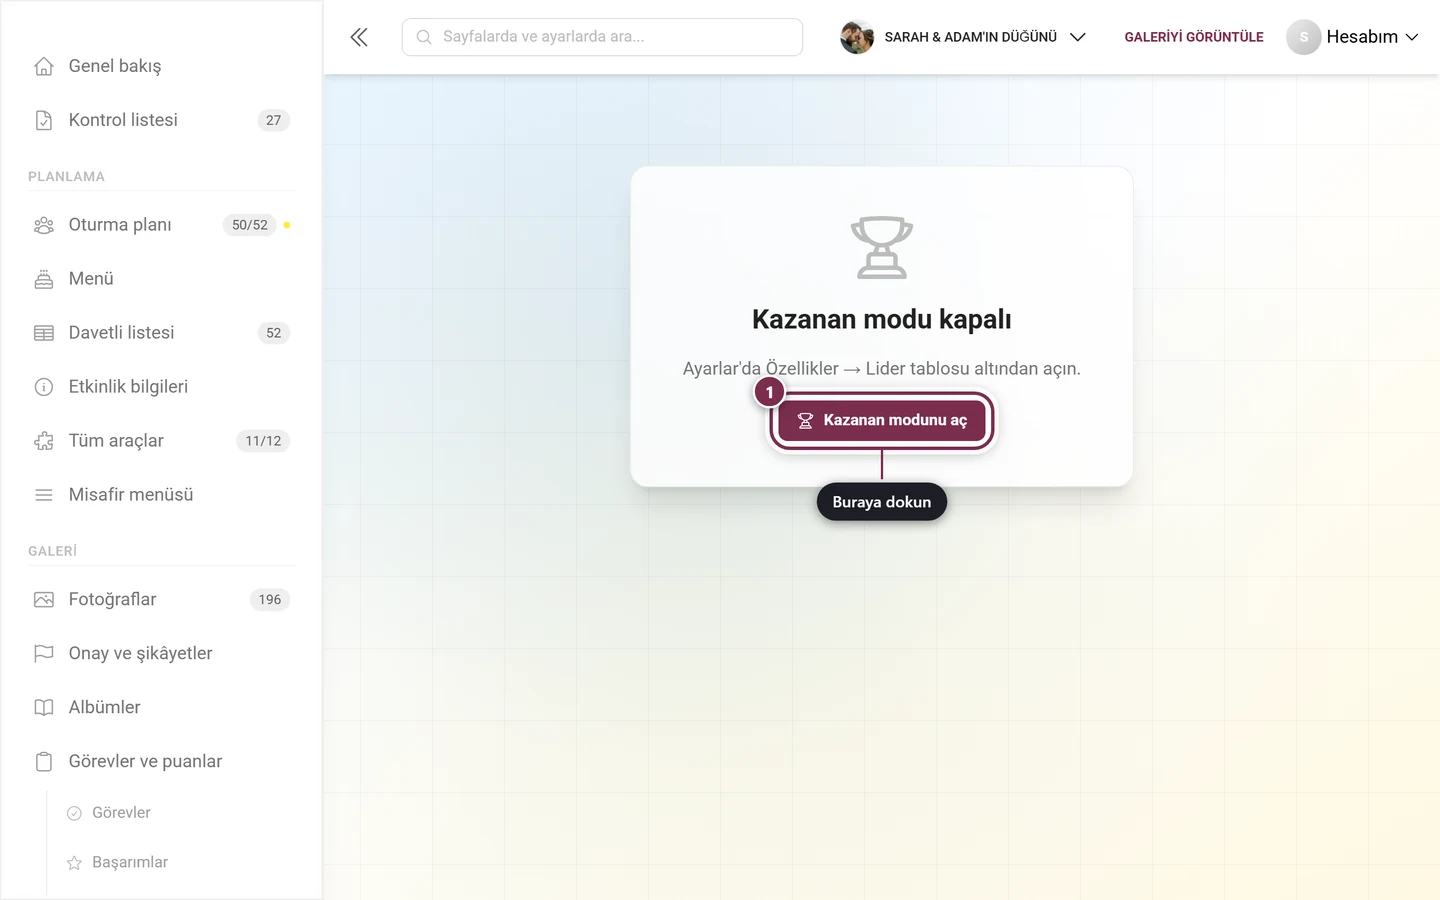Focus the Sayfalarda ve ayarlarda ara search field

coord(602,37)
